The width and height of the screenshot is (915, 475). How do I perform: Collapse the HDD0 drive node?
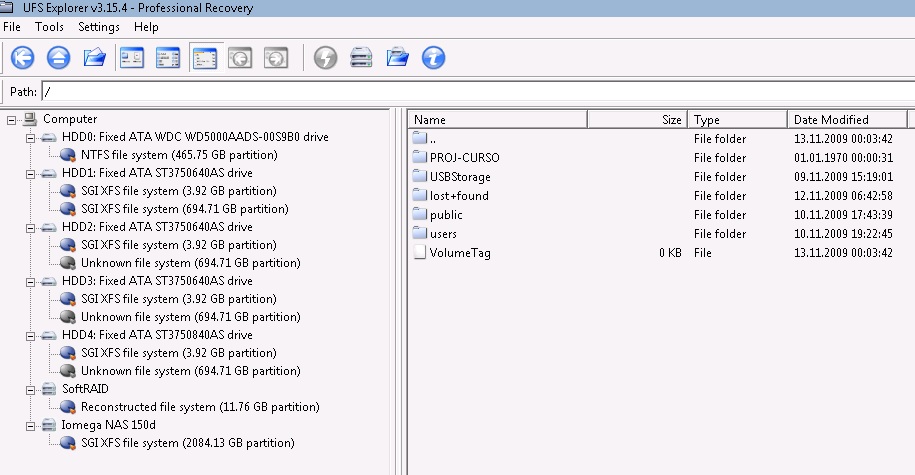click(x=30, y=138)
